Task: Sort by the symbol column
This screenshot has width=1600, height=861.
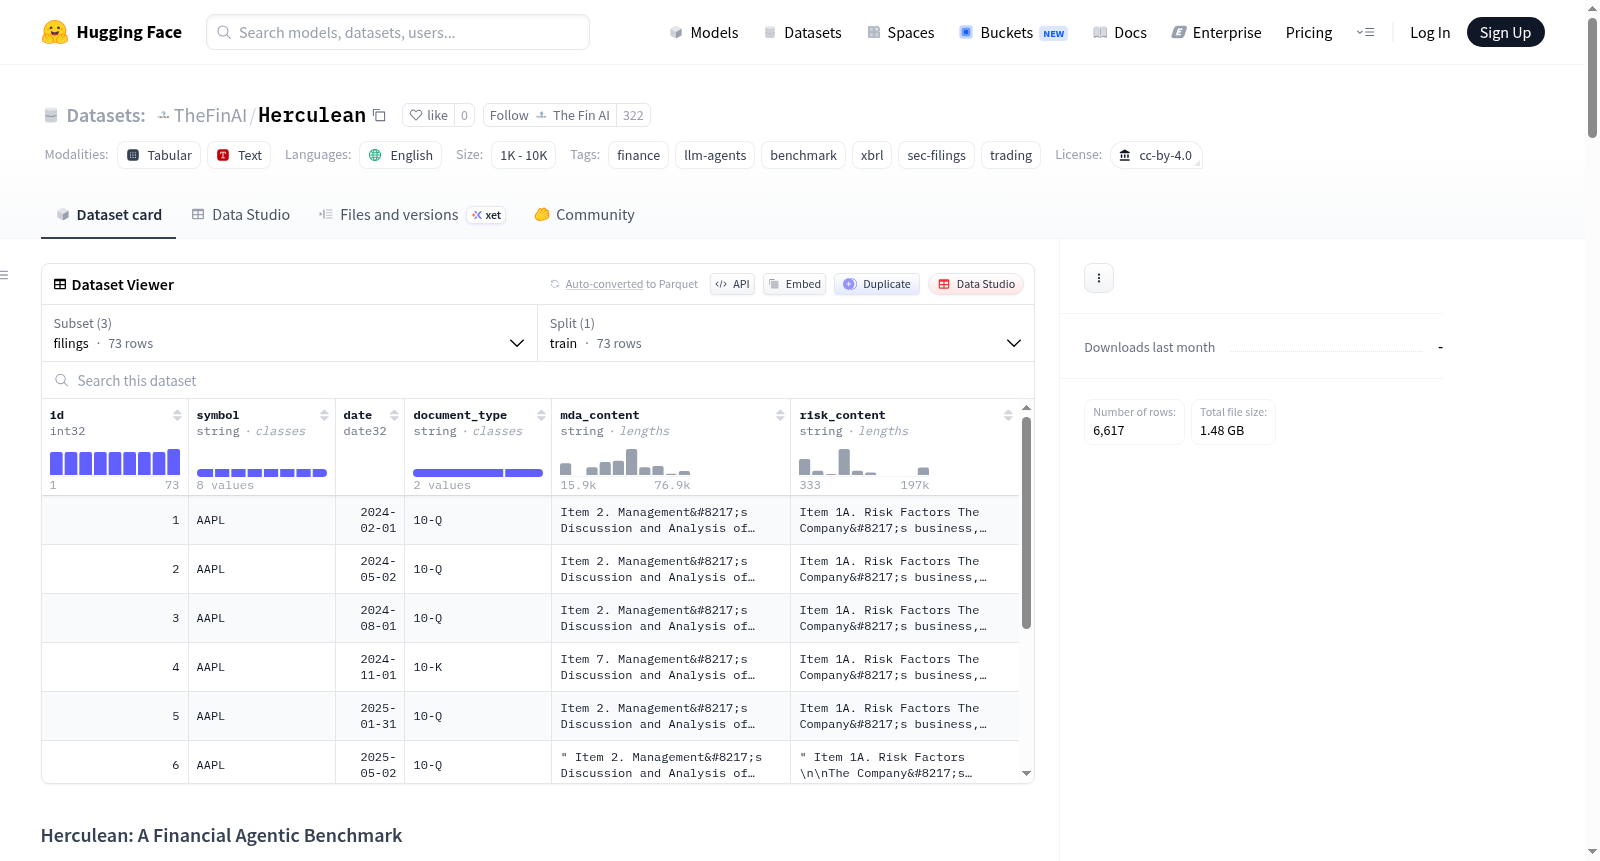Action: tap(324, 415)
